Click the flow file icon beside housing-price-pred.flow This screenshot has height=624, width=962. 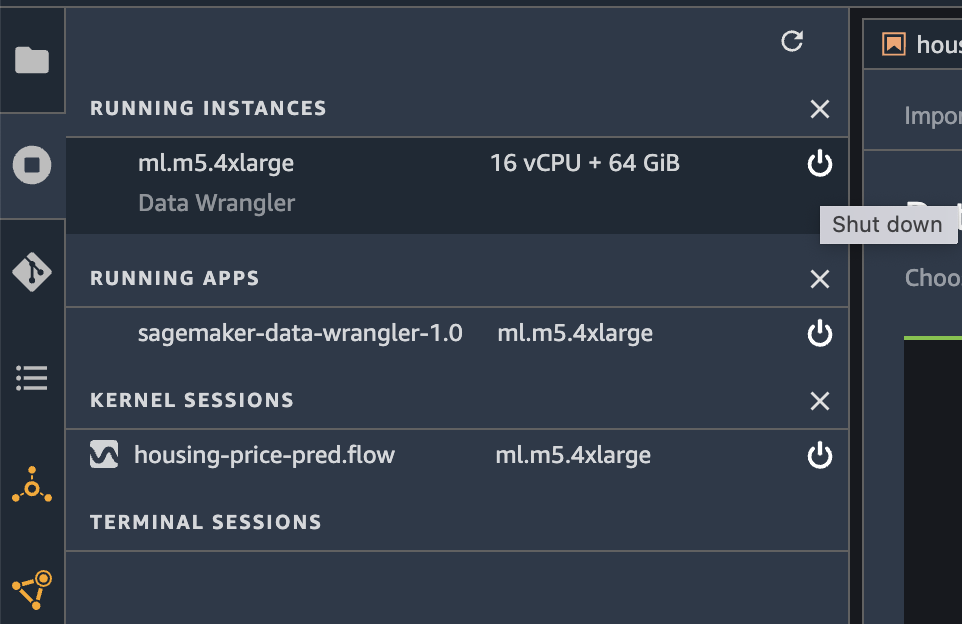click(x=104, y=456)
